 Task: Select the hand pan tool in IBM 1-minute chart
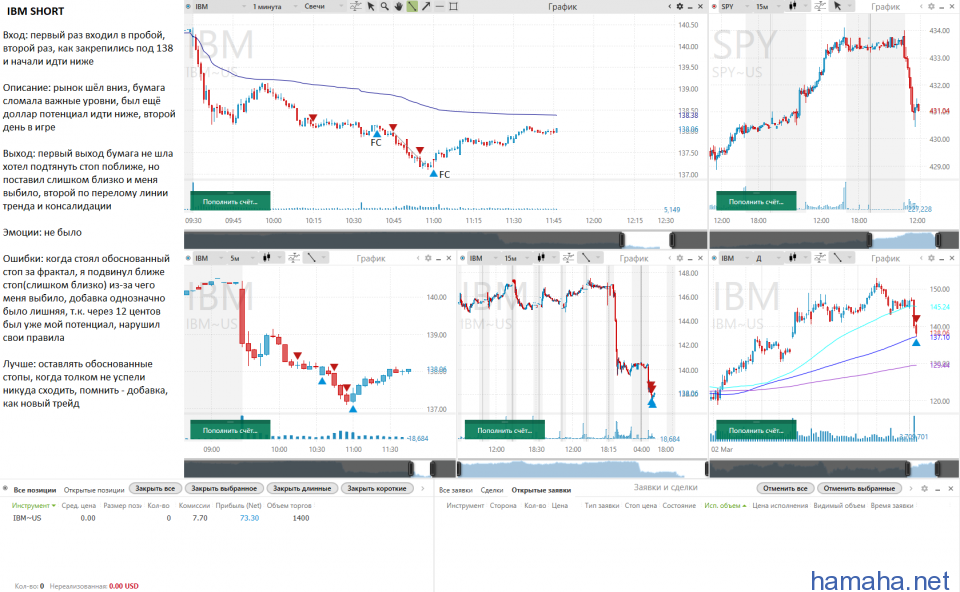(399, 6)
